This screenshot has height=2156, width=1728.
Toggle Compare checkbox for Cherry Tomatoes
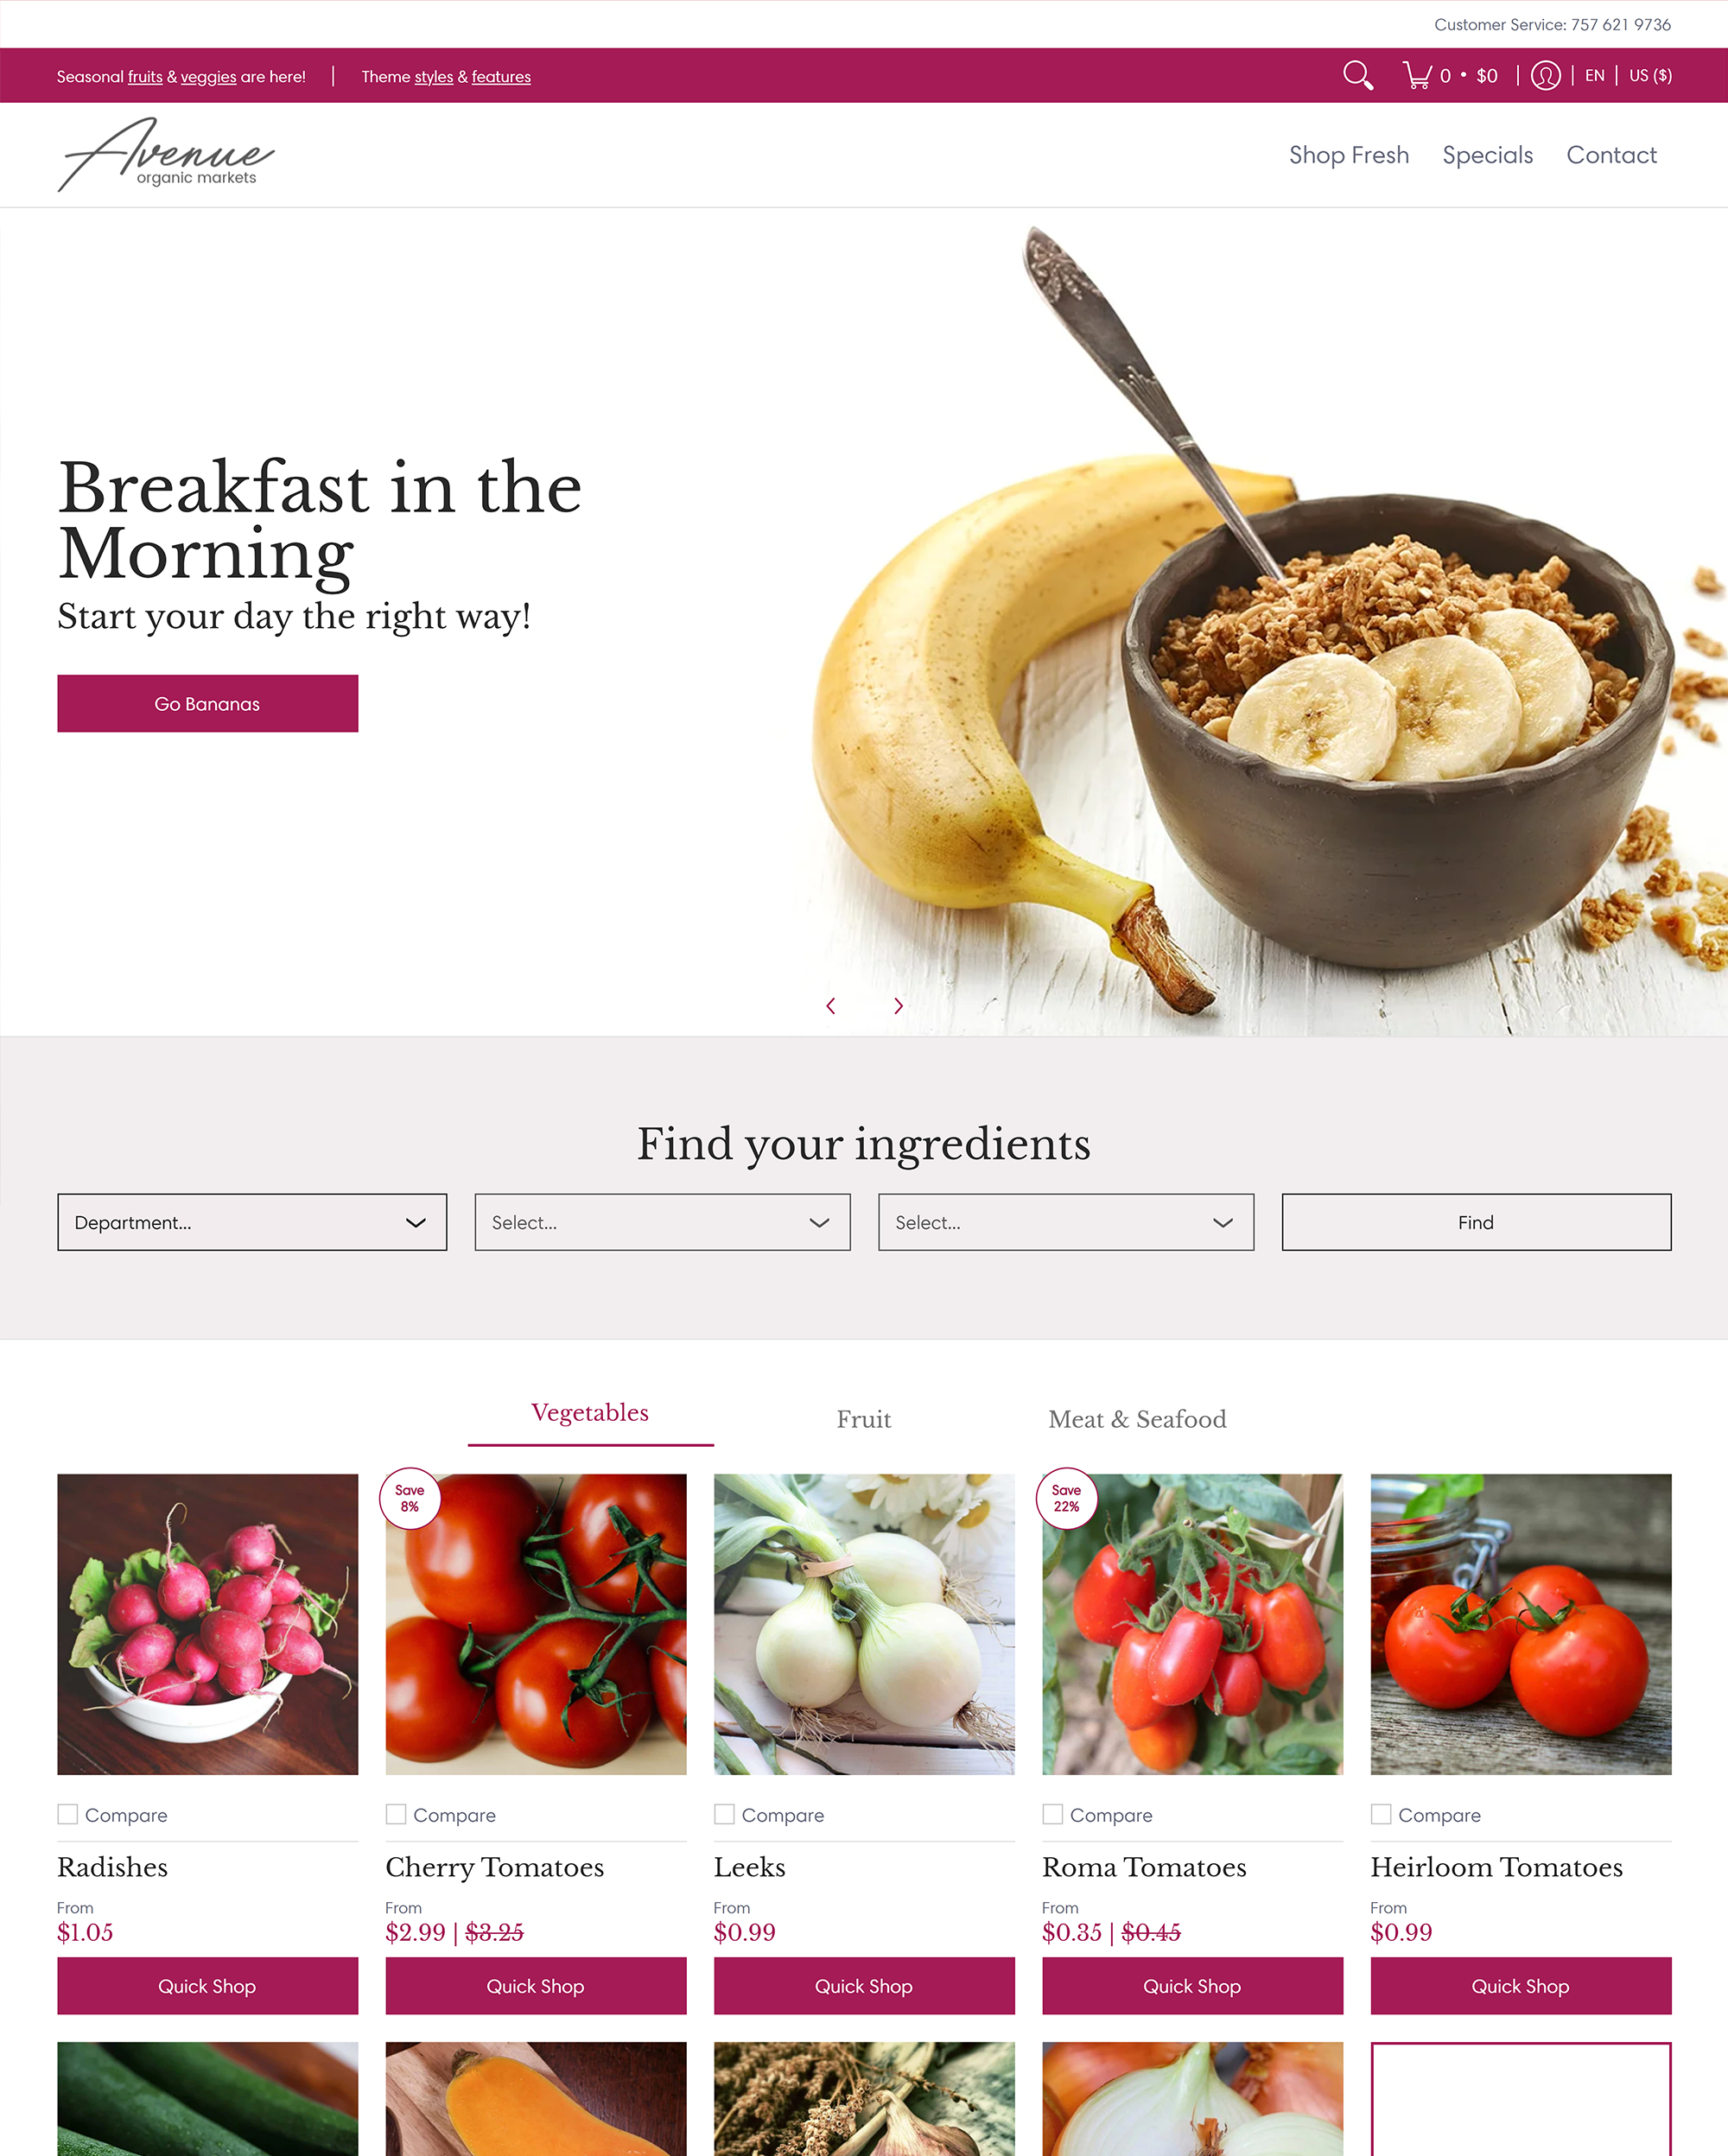pyautogui.click(x=397, y=1814)
